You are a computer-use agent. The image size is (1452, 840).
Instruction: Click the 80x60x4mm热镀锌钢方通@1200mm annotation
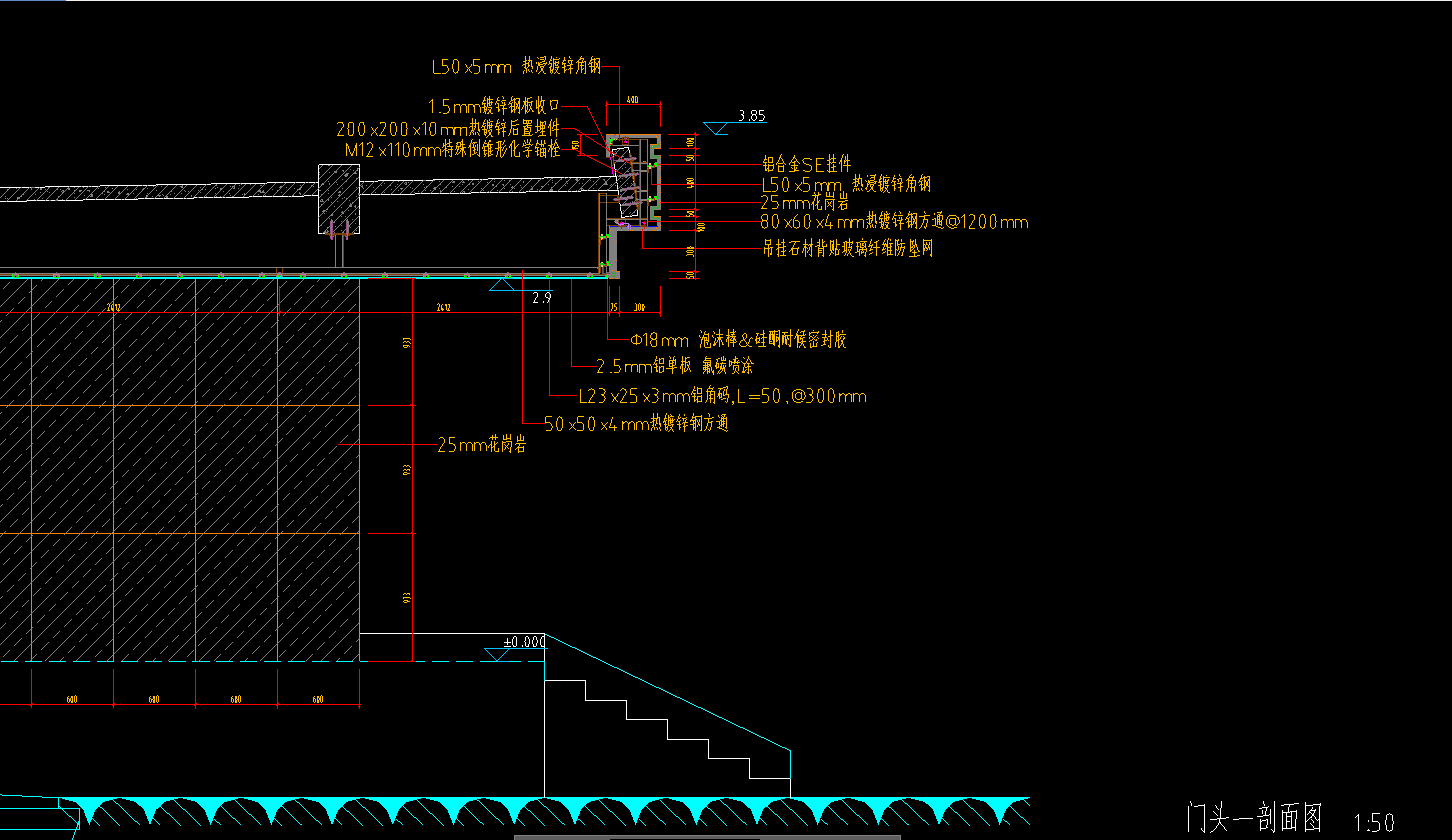(x=895, y=222)
